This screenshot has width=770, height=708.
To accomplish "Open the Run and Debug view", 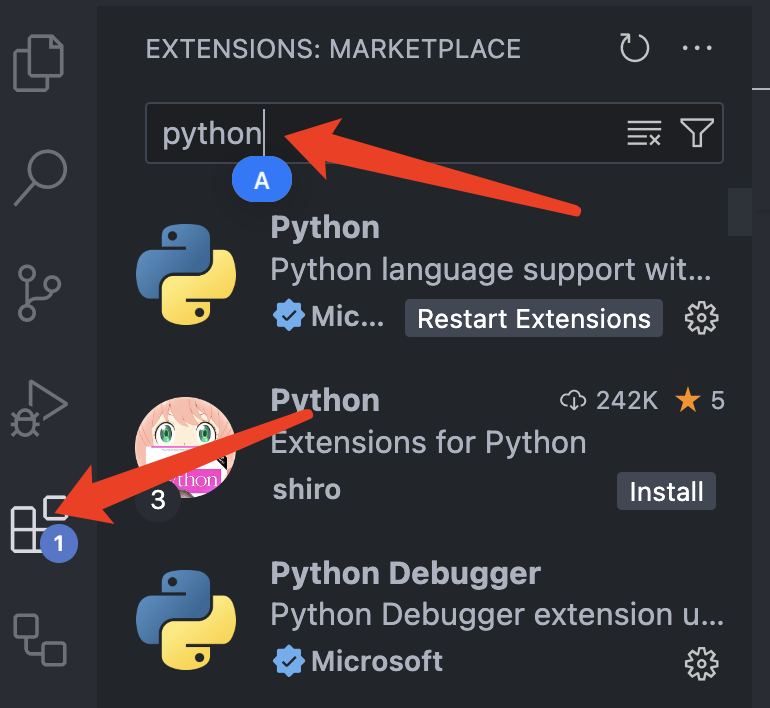I will 40,407.
